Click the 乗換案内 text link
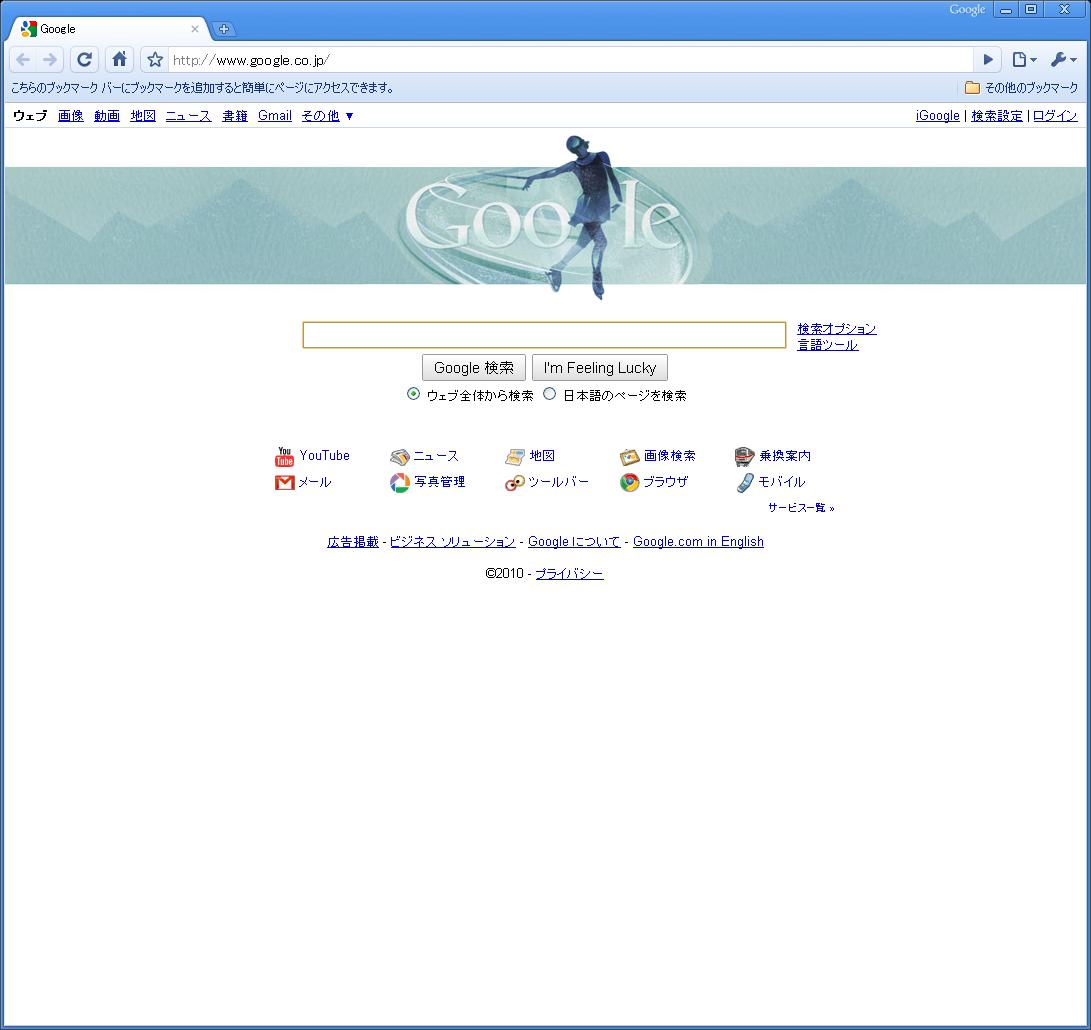The image size is (1091, 1030). pos(785,456)
